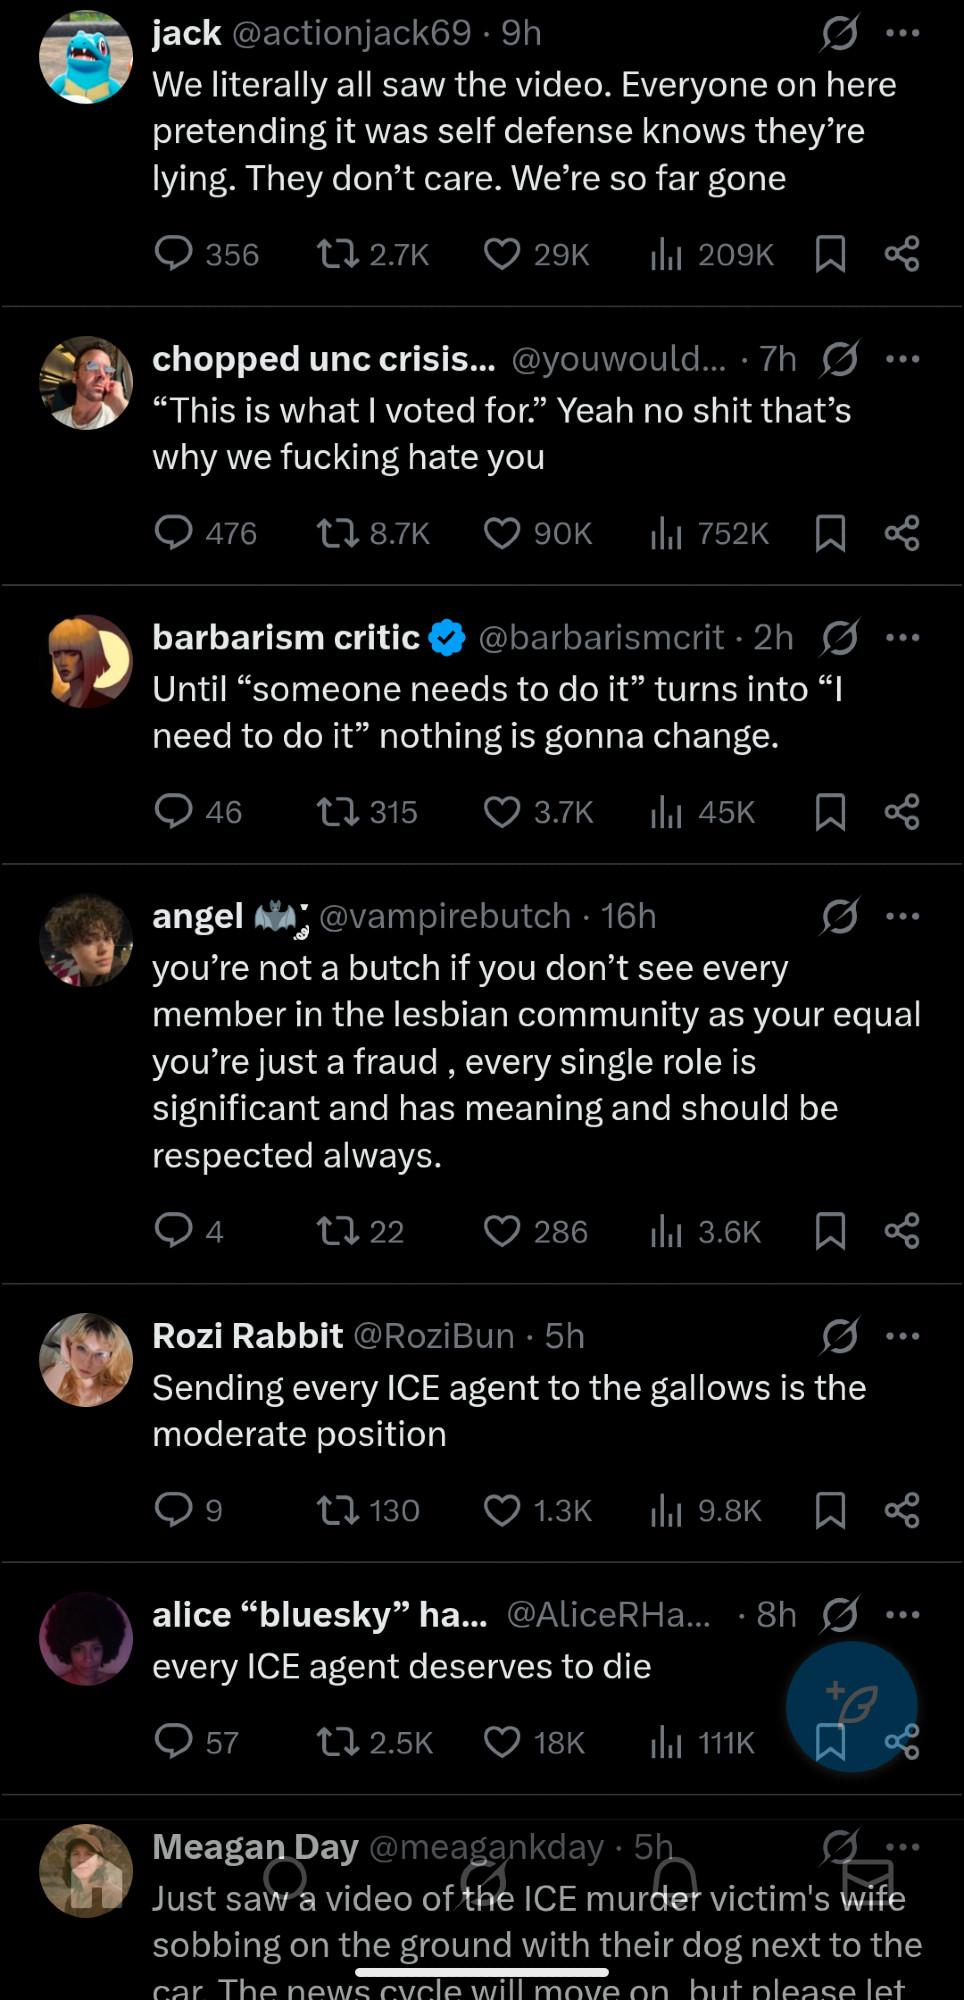Bookmark barbarism critic's tweet
Viewport: 964px width, 2000px height.
coord(830,812)
